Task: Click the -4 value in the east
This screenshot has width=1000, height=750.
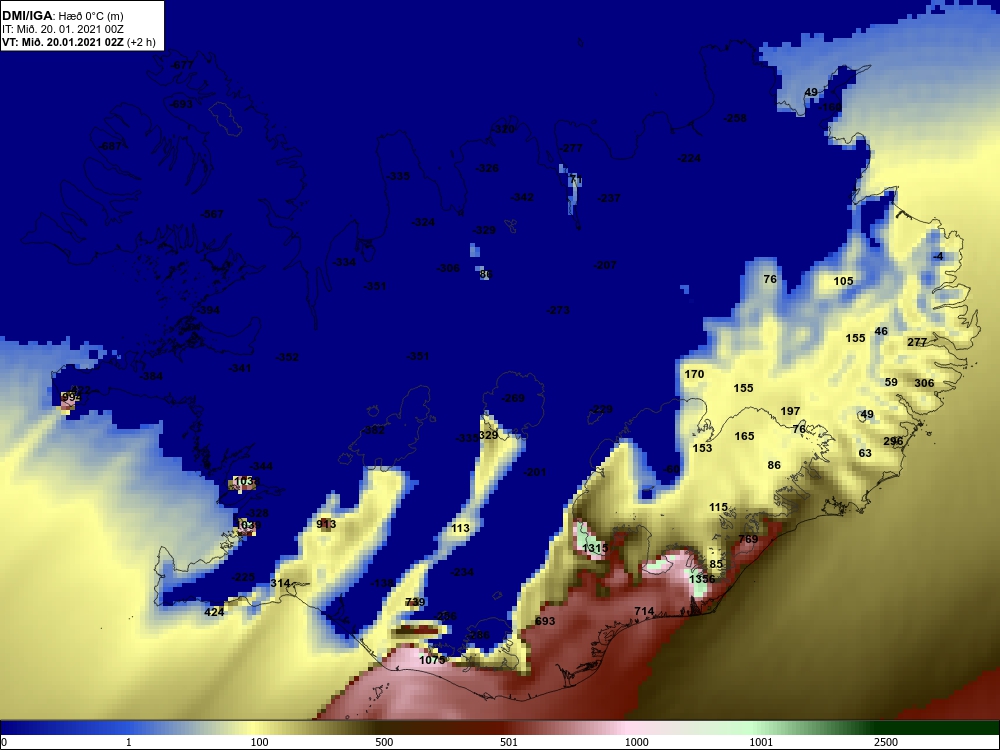Action: click(x=938, y=256)
